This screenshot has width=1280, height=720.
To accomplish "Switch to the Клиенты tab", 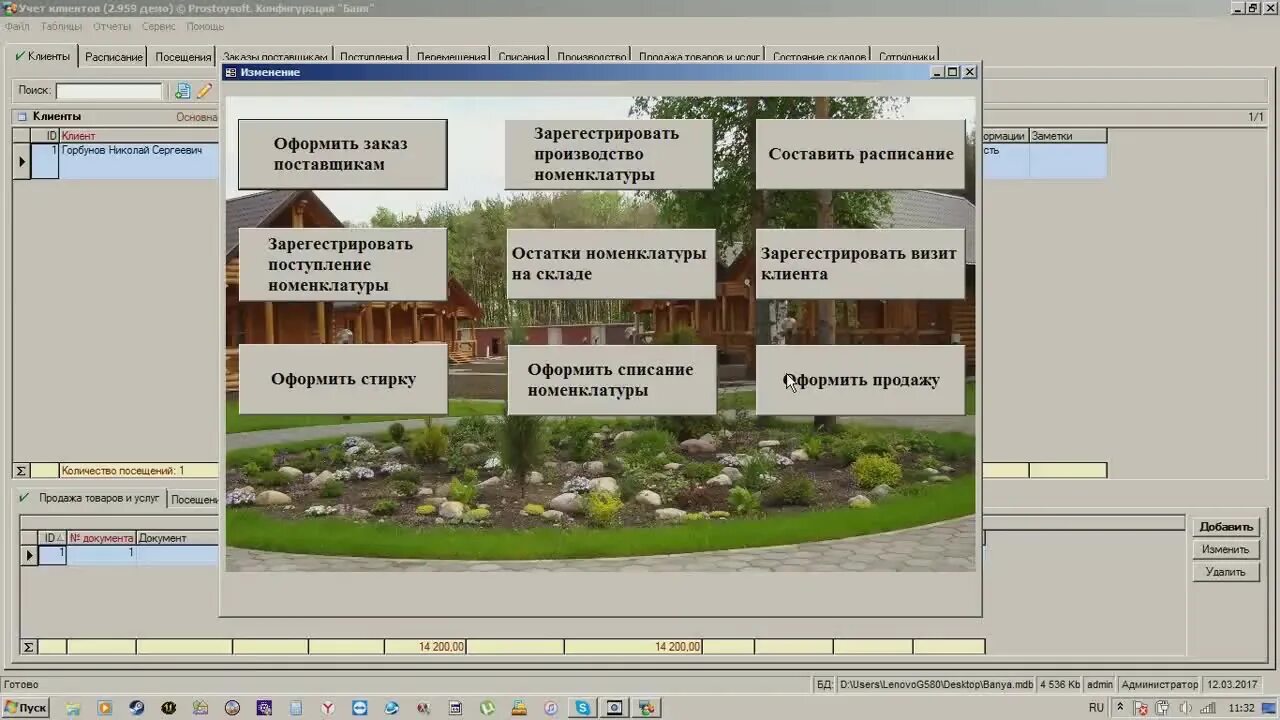I will [x=42, y=56].
